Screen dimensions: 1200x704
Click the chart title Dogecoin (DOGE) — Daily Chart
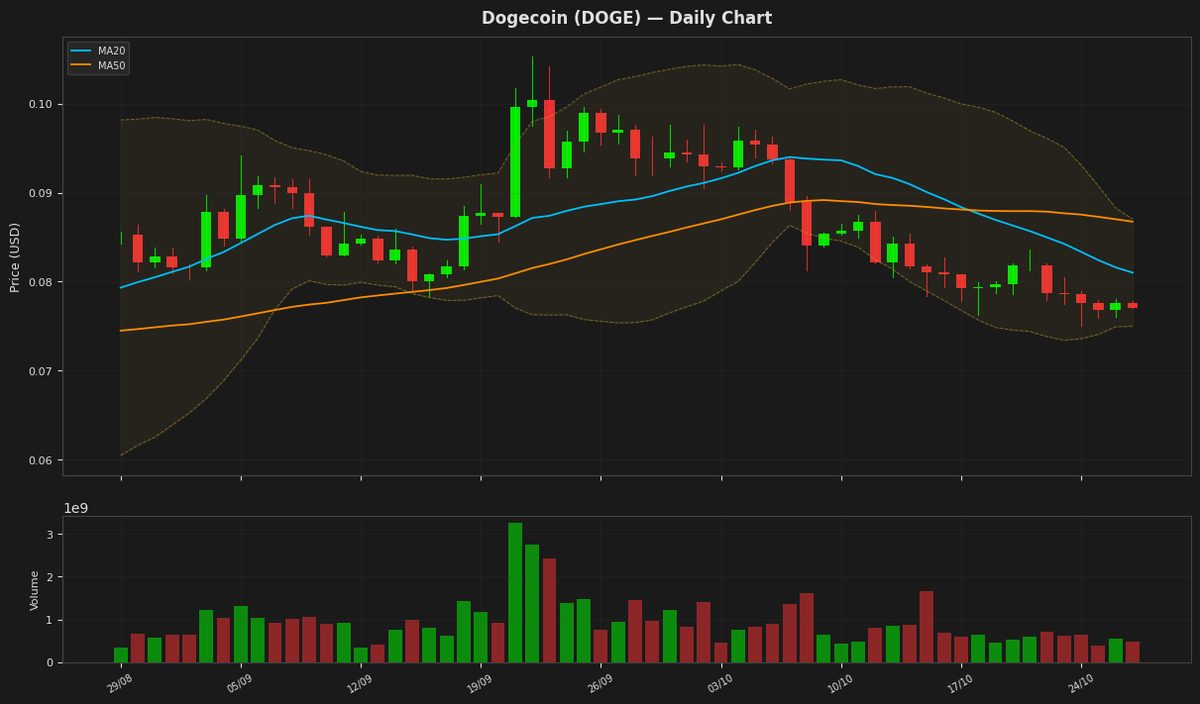pyautogui.click(x=627, y=18)
